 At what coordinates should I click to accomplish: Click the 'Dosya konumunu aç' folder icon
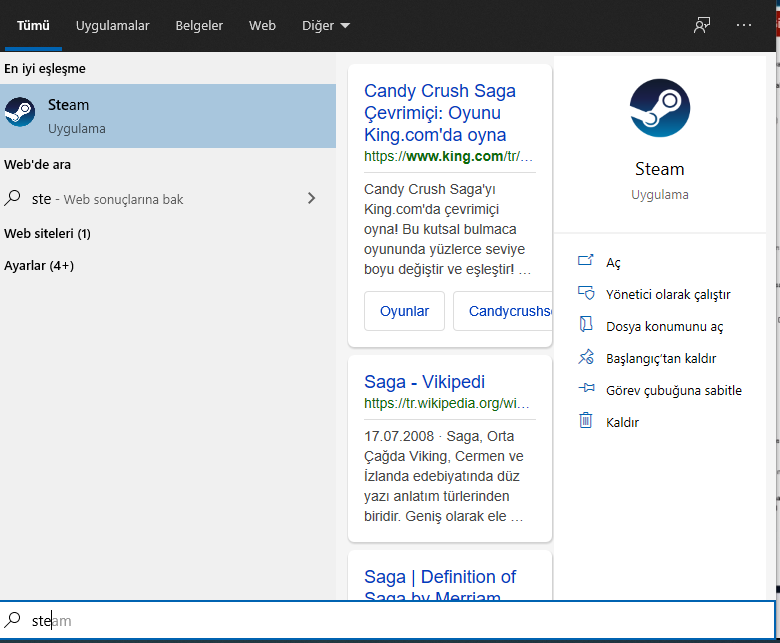(x=586, y=326)
